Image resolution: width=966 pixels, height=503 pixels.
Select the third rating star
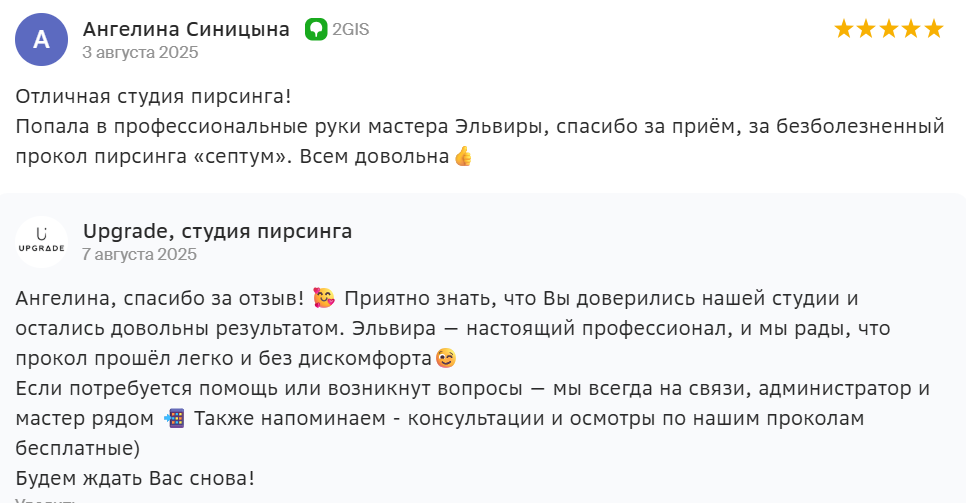coord(889,29)
